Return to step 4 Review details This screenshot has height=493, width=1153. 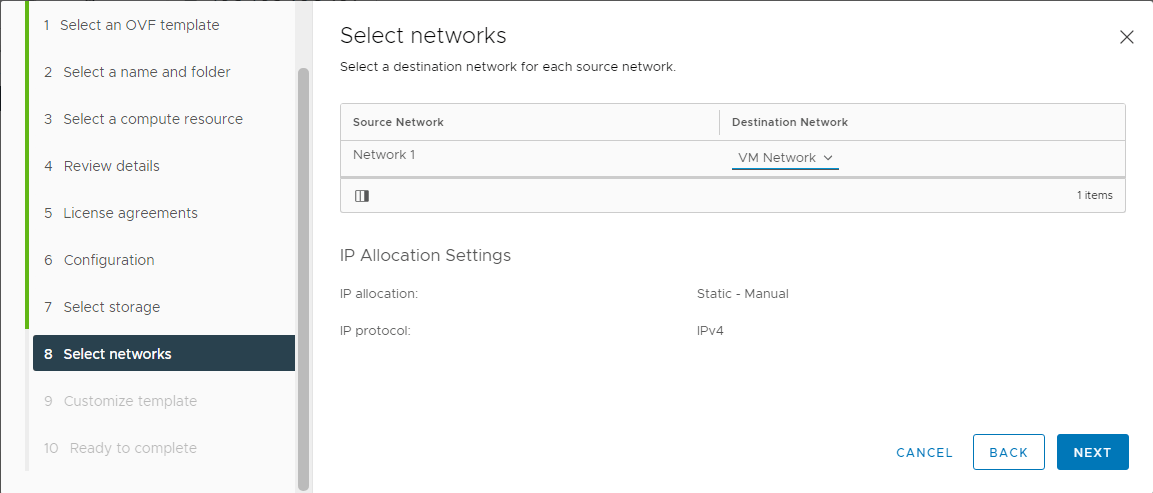pyautogui.click(x=101, y=166)
